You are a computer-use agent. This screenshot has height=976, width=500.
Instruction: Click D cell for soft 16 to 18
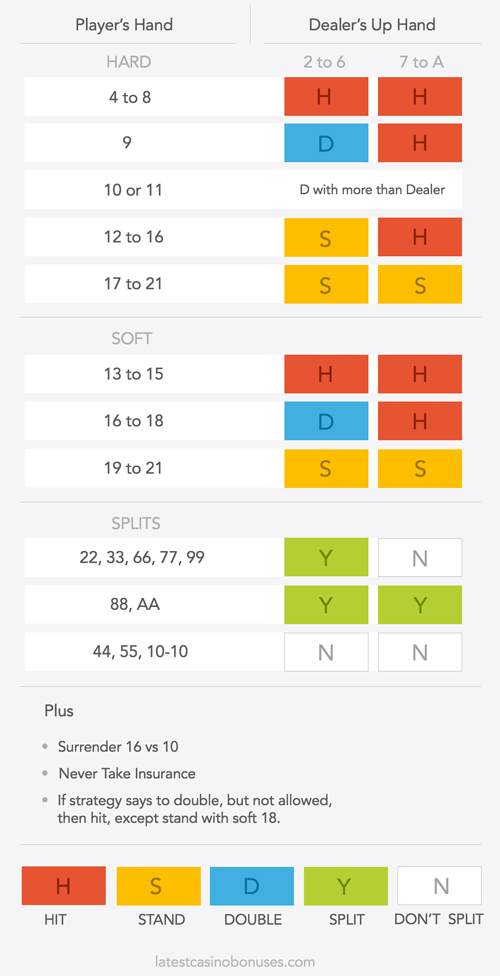point(326,421)
